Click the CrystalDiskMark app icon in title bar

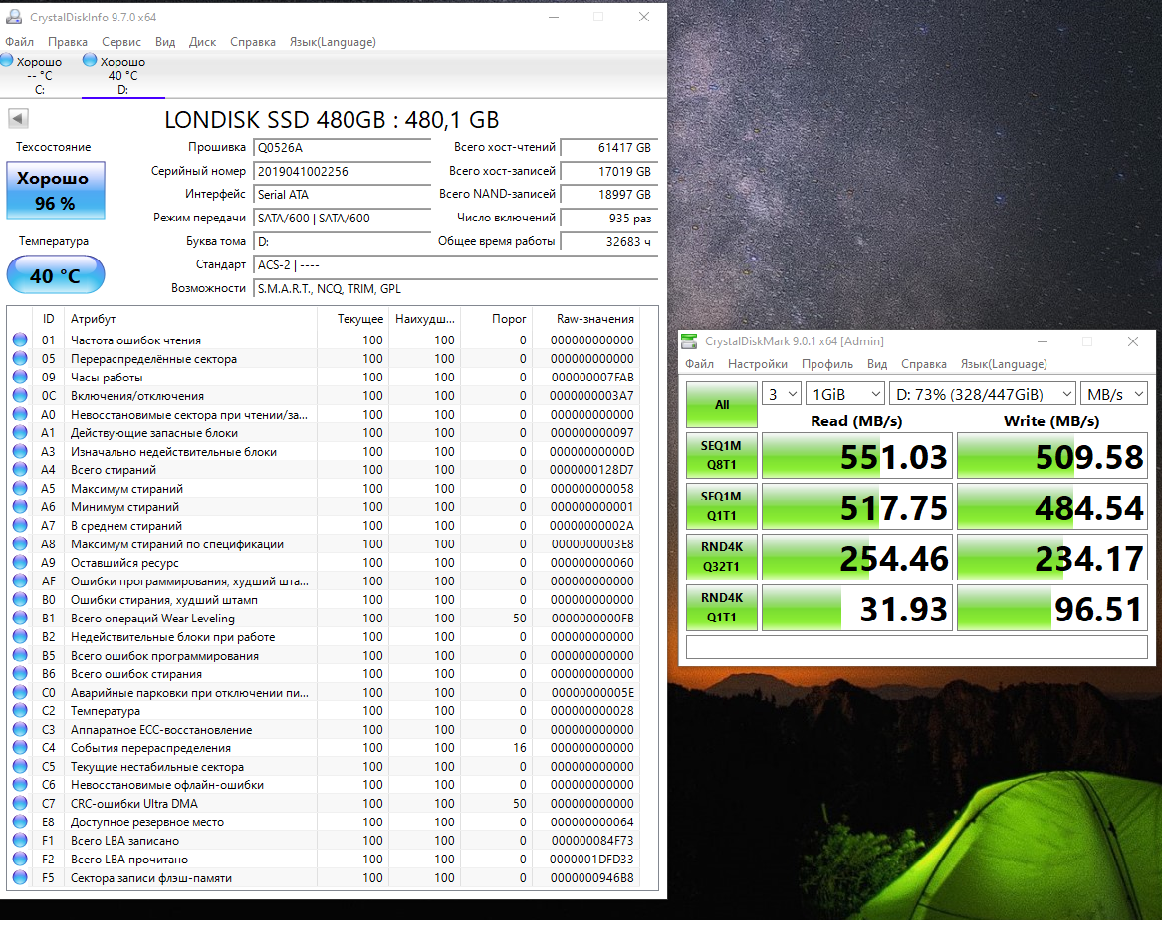click(x=689, y=341)
